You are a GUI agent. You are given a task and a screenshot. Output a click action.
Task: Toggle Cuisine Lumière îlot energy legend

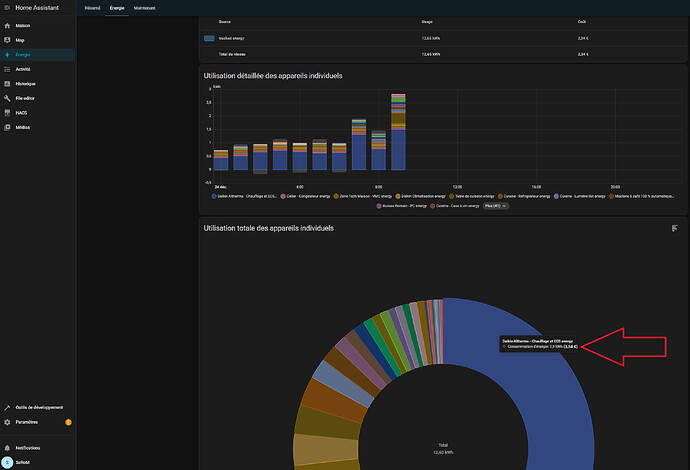tap(580, 196)
